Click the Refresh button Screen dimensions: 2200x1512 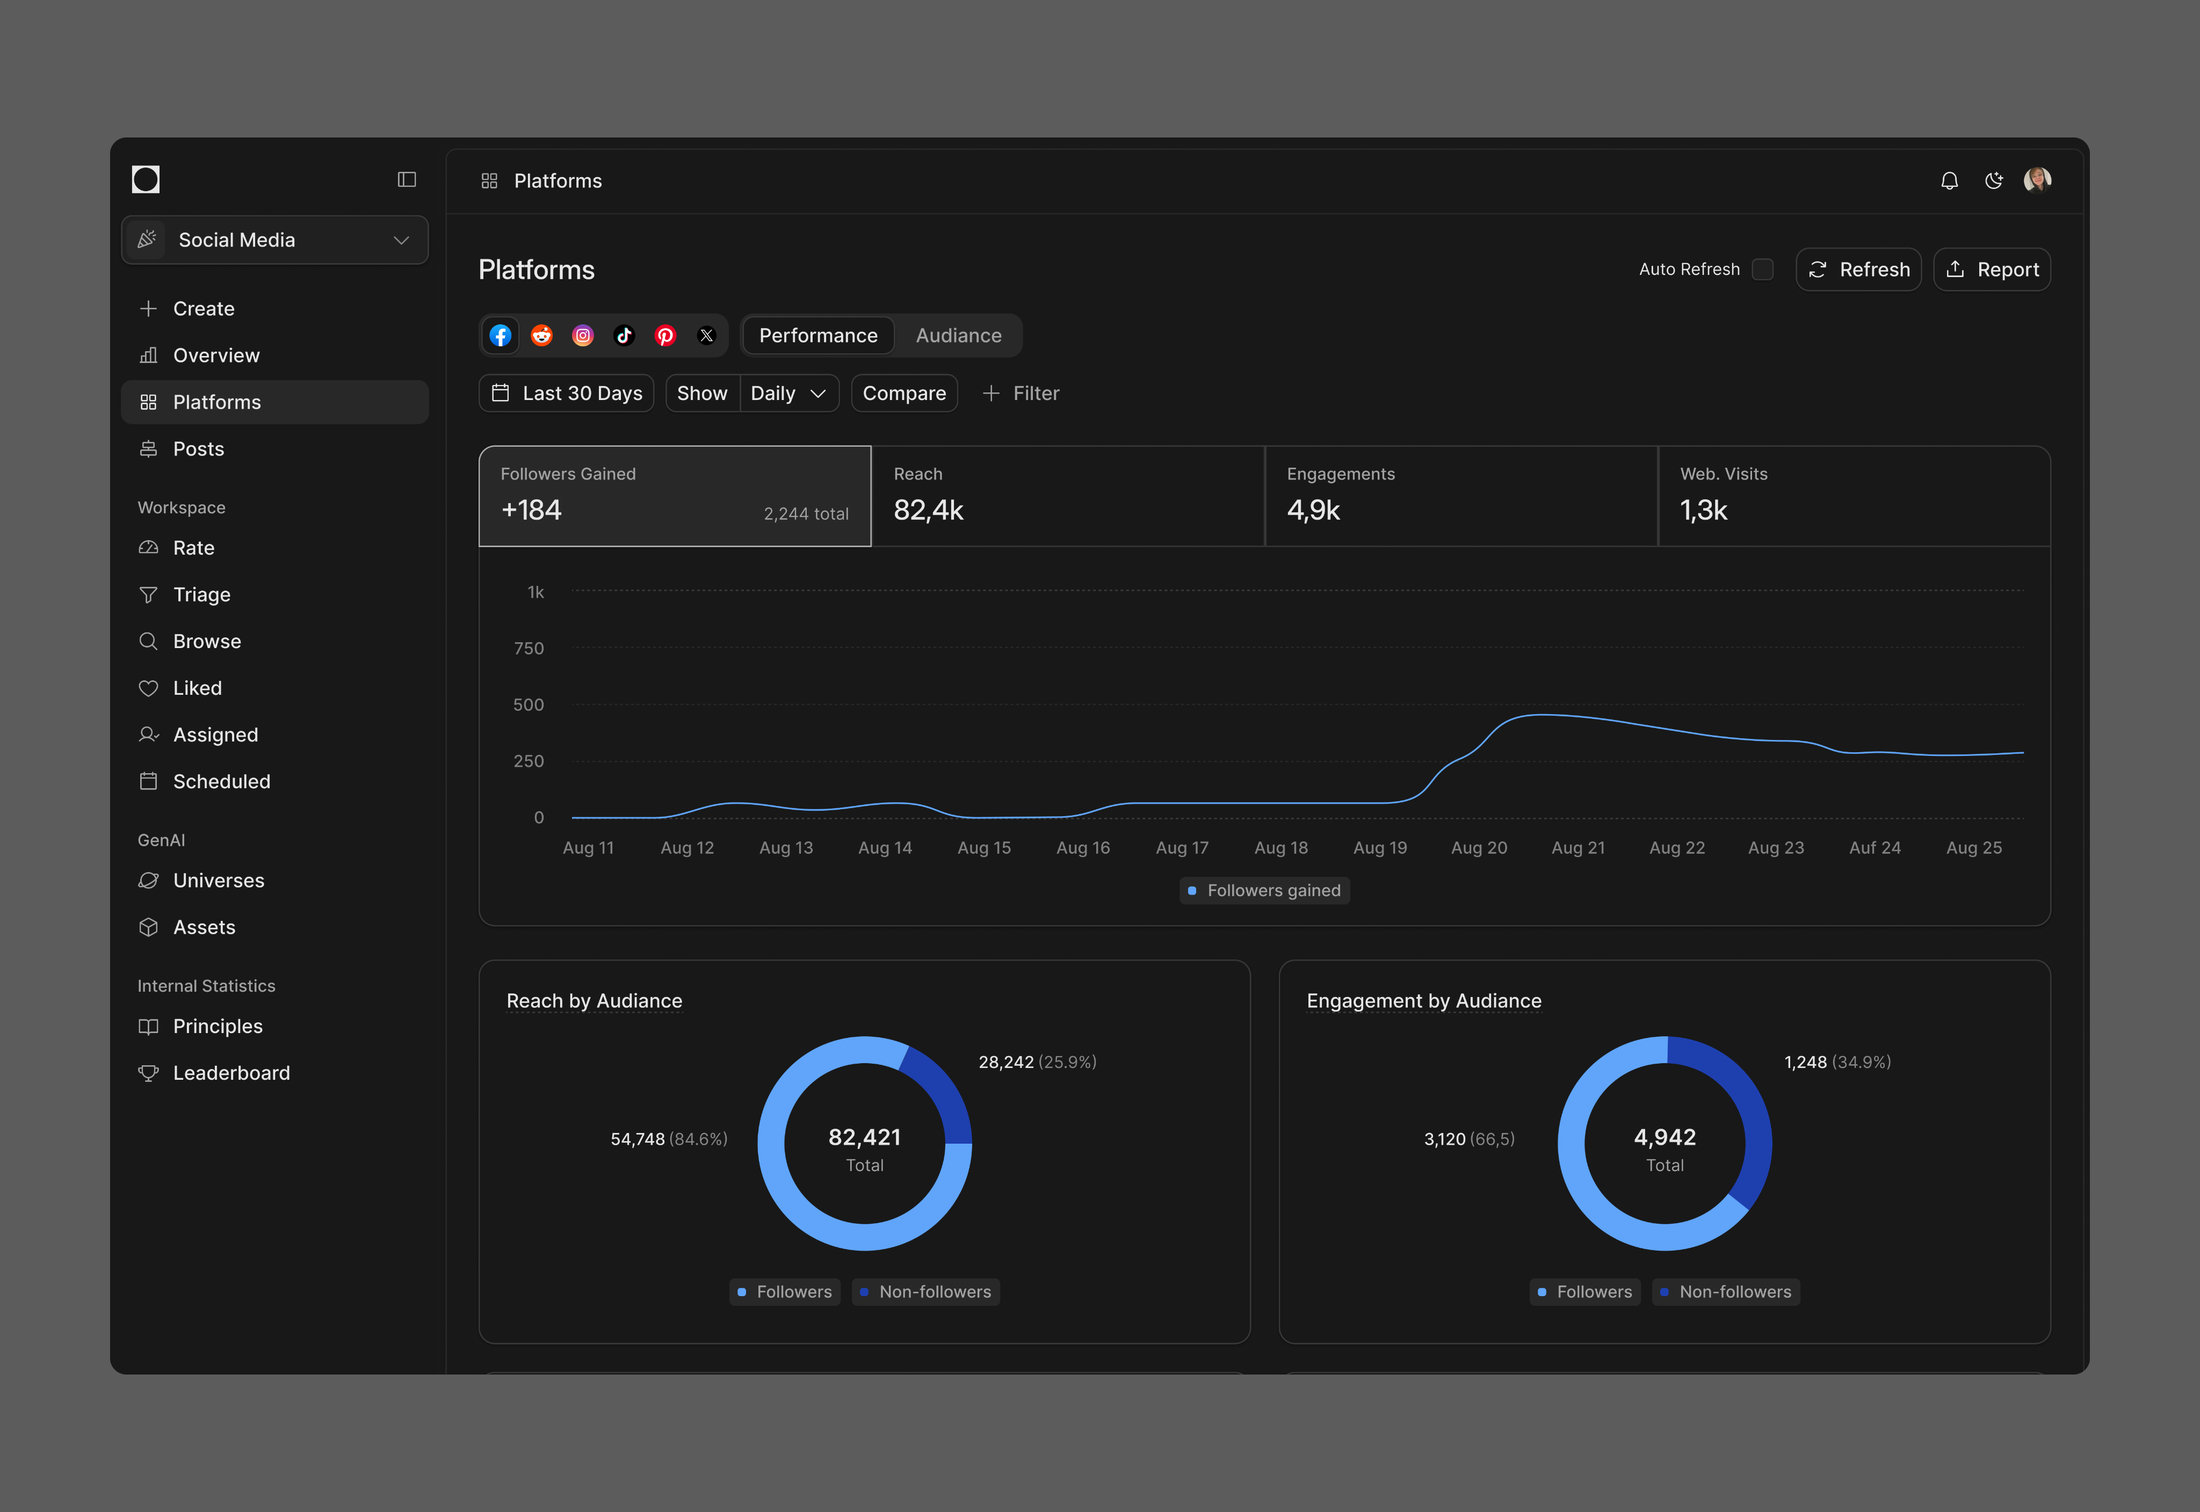1858,270
